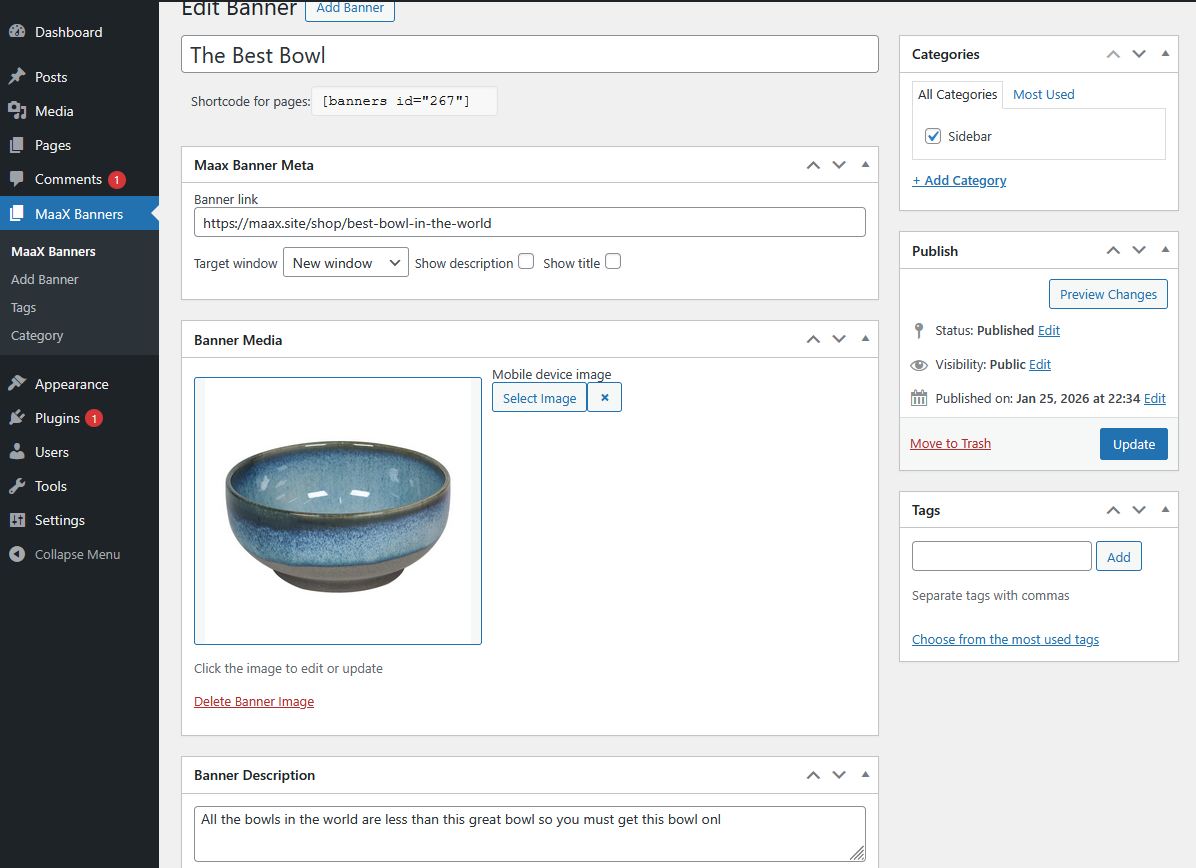Click the Collapse Menu arrow icon
The image size is (1196, 868).
click(x=17, y=554)
